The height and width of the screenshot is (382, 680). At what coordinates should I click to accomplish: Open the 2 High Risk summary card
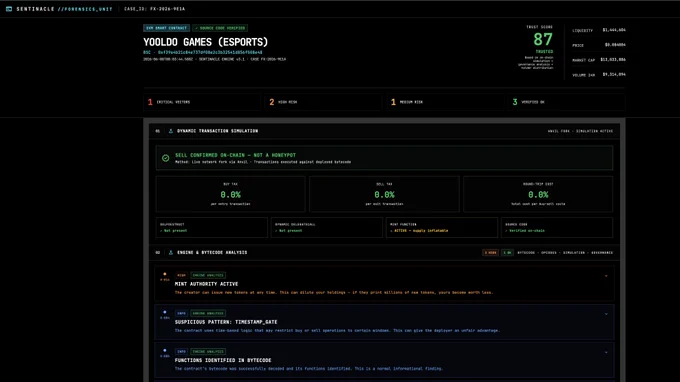click(x=324, y=102)
